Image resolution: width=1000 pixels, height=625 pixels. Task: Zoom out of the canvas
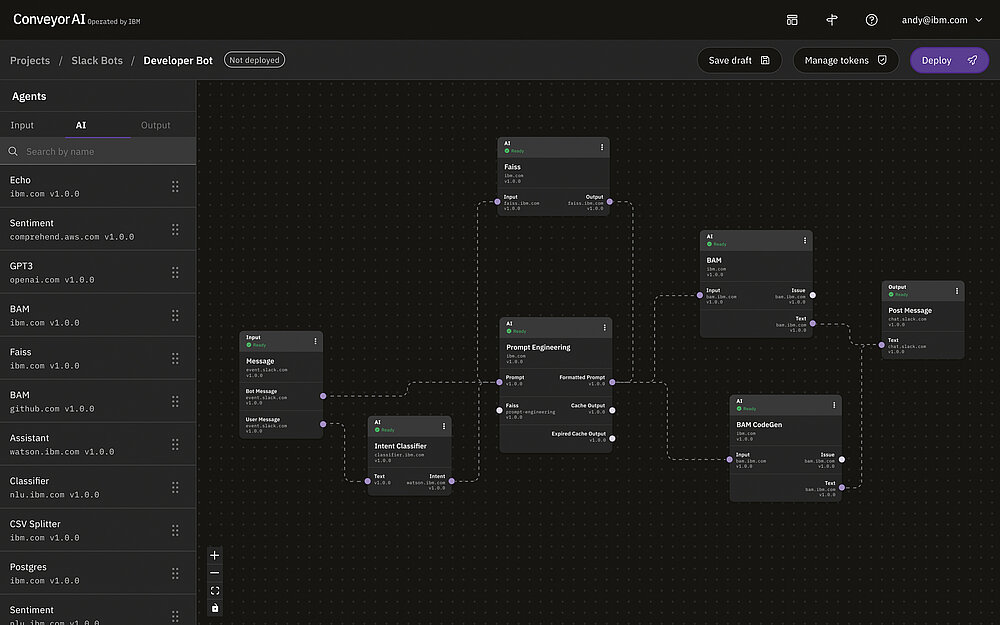(215, 573)
